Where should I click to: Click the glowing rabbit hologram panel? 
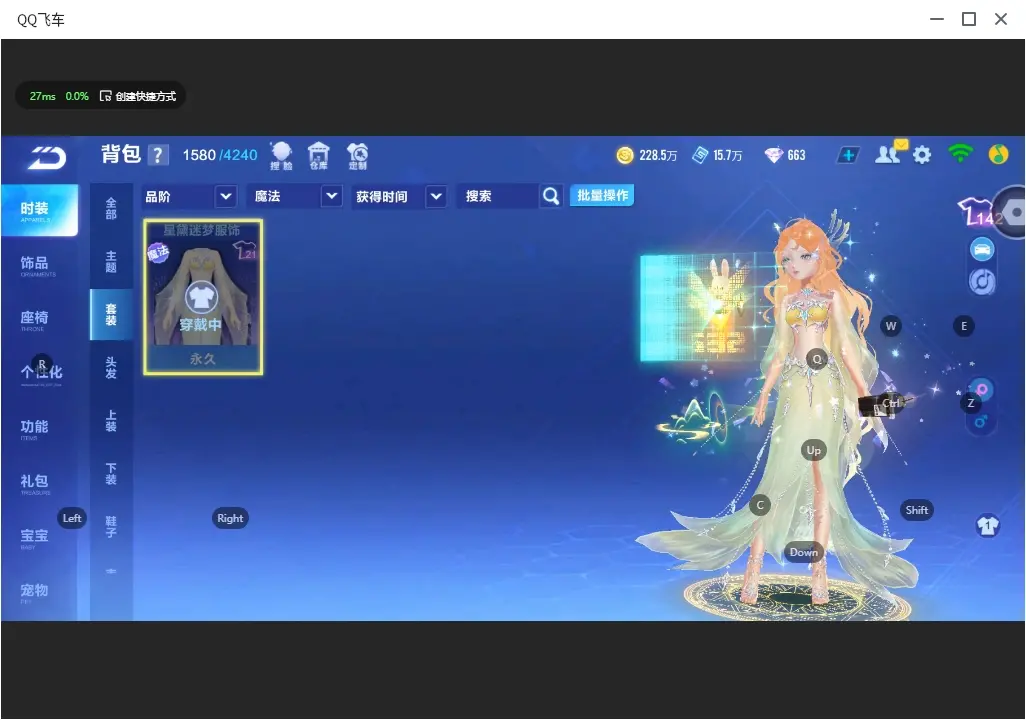(707, 306)
